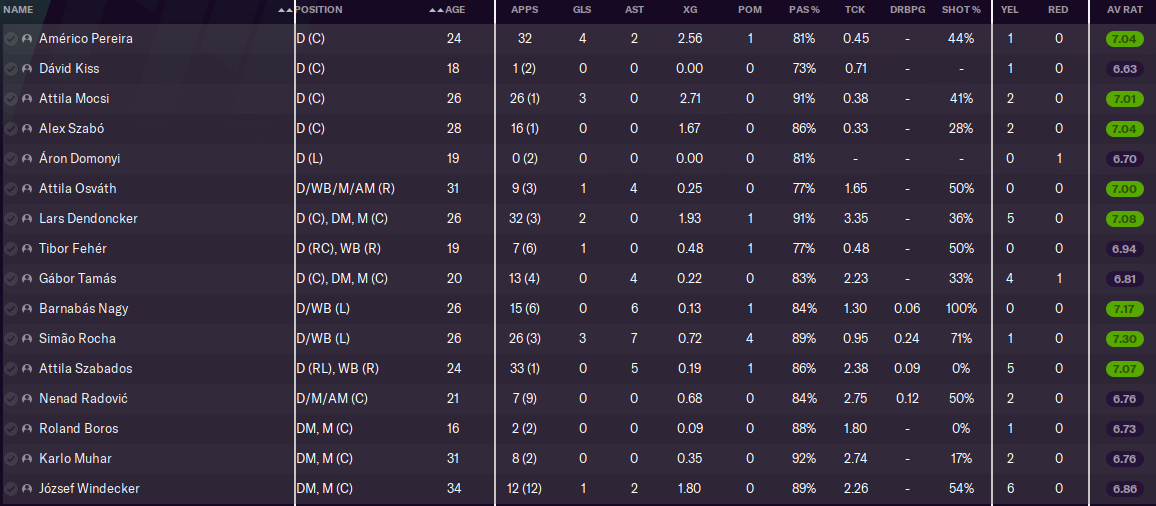The height and width of the screenshot is (506, 1156).
Task: Click Simão Rocha's green 7.30 rating badge
Action: pyautogui.click(x=1124, y=339)
